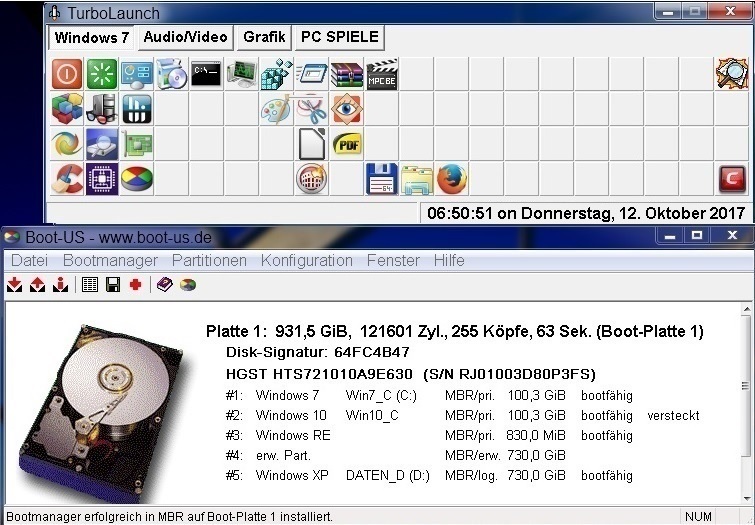Open the green circuit board card icon
Viewport: 755px width, 525px height.
137,144
